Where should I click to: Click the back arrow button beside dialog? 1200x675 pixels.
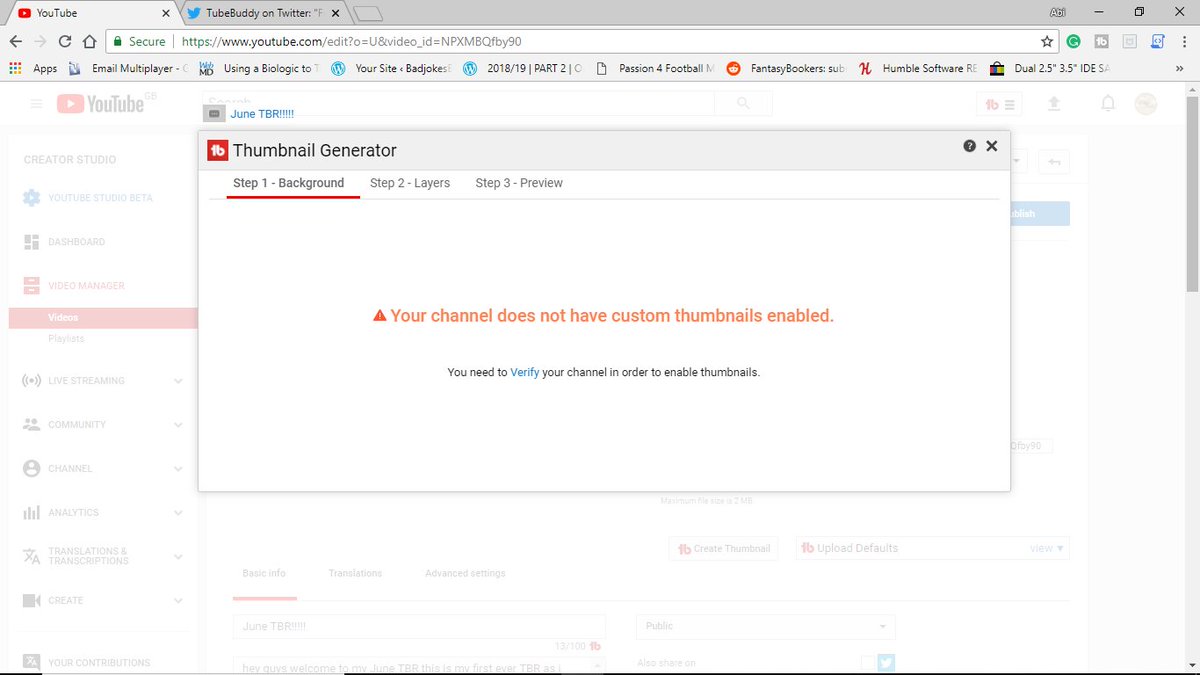pos(1052,161)
